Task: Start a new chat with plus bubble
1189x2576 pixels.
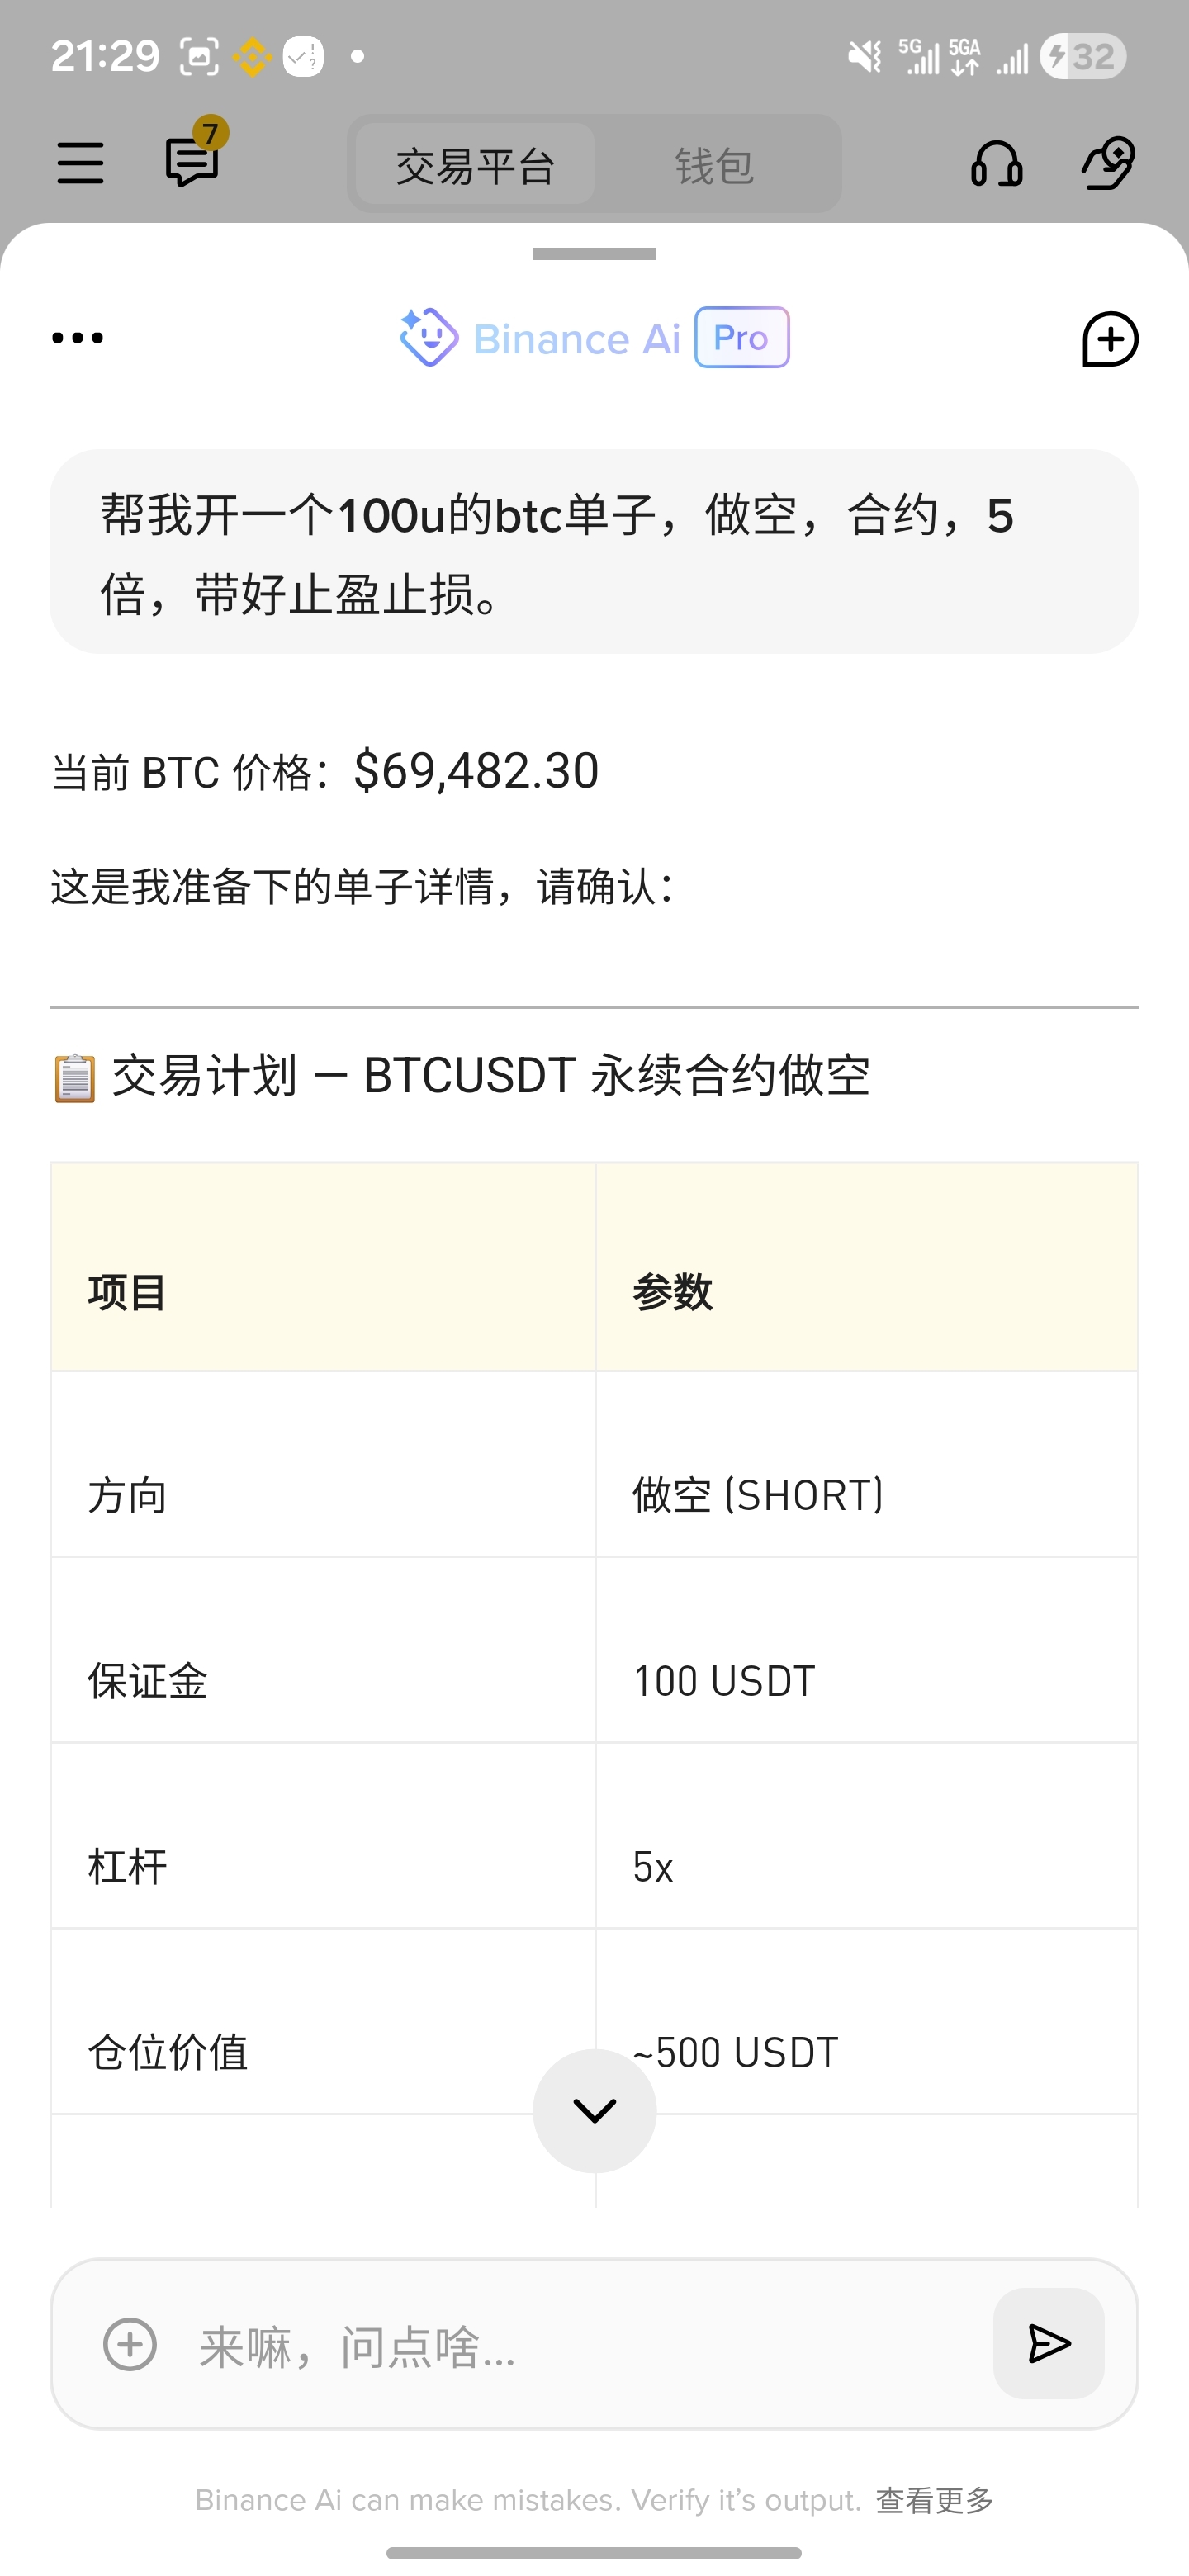Action: (x=1109, y=339)
